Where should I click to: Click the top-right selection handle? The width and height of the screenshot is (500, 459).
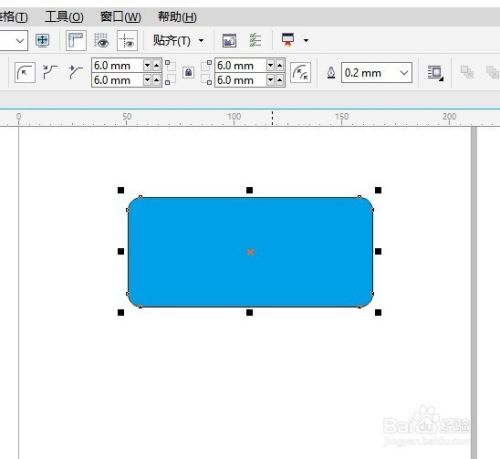378,190
